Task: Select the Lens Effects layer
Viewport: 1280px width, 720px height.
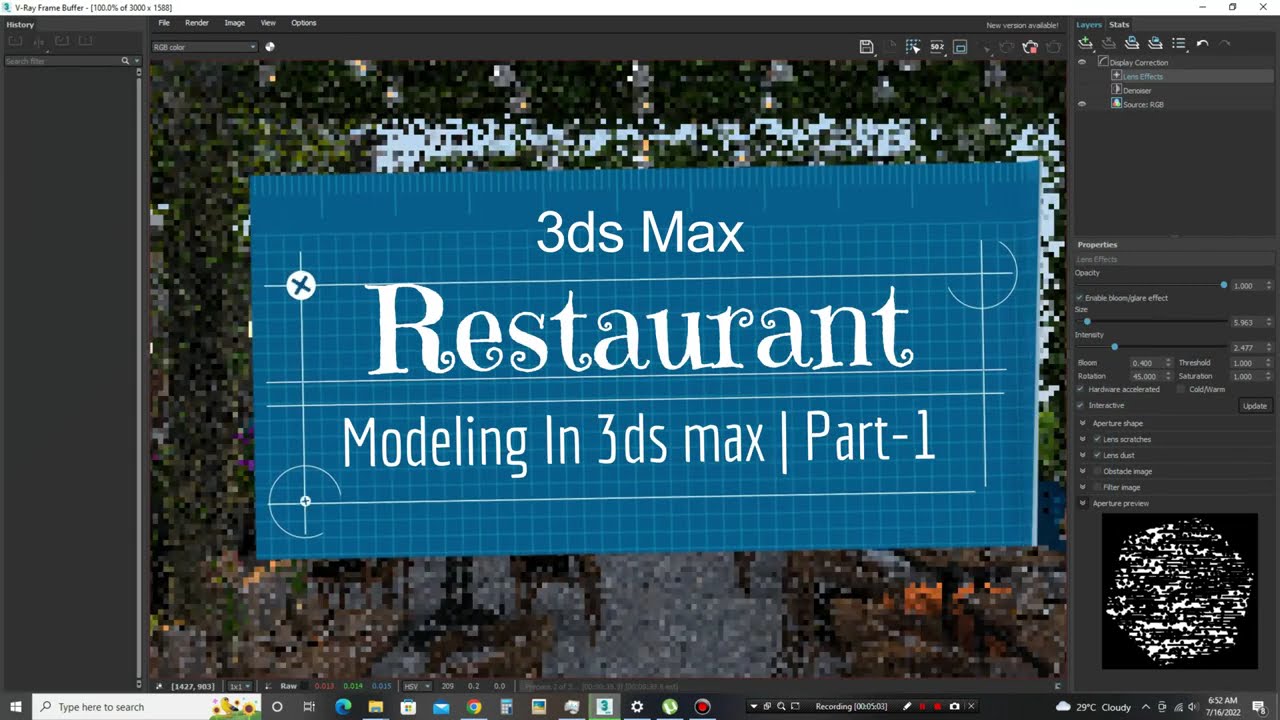Action: click(x=1143, y=76)
